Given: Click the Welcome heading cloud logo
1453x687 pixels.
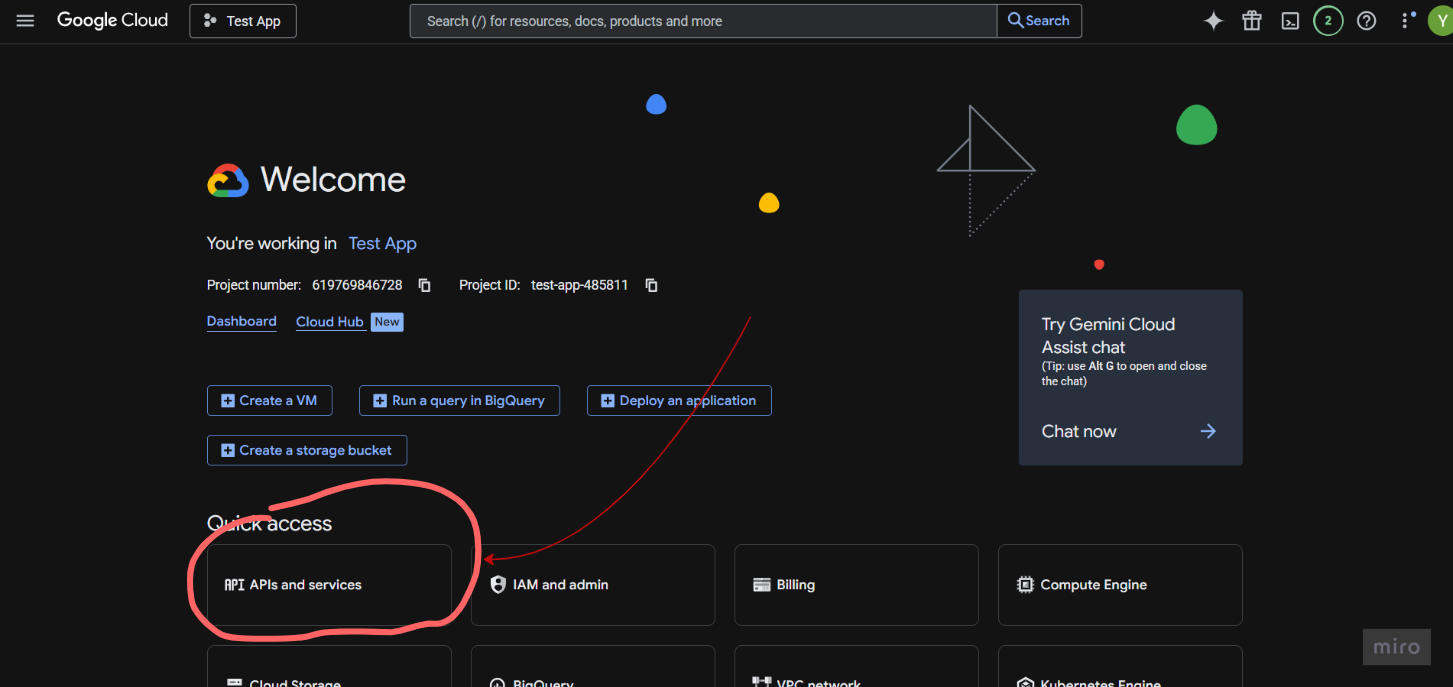Looking at the screenshot, I should (x=228, y=180).
